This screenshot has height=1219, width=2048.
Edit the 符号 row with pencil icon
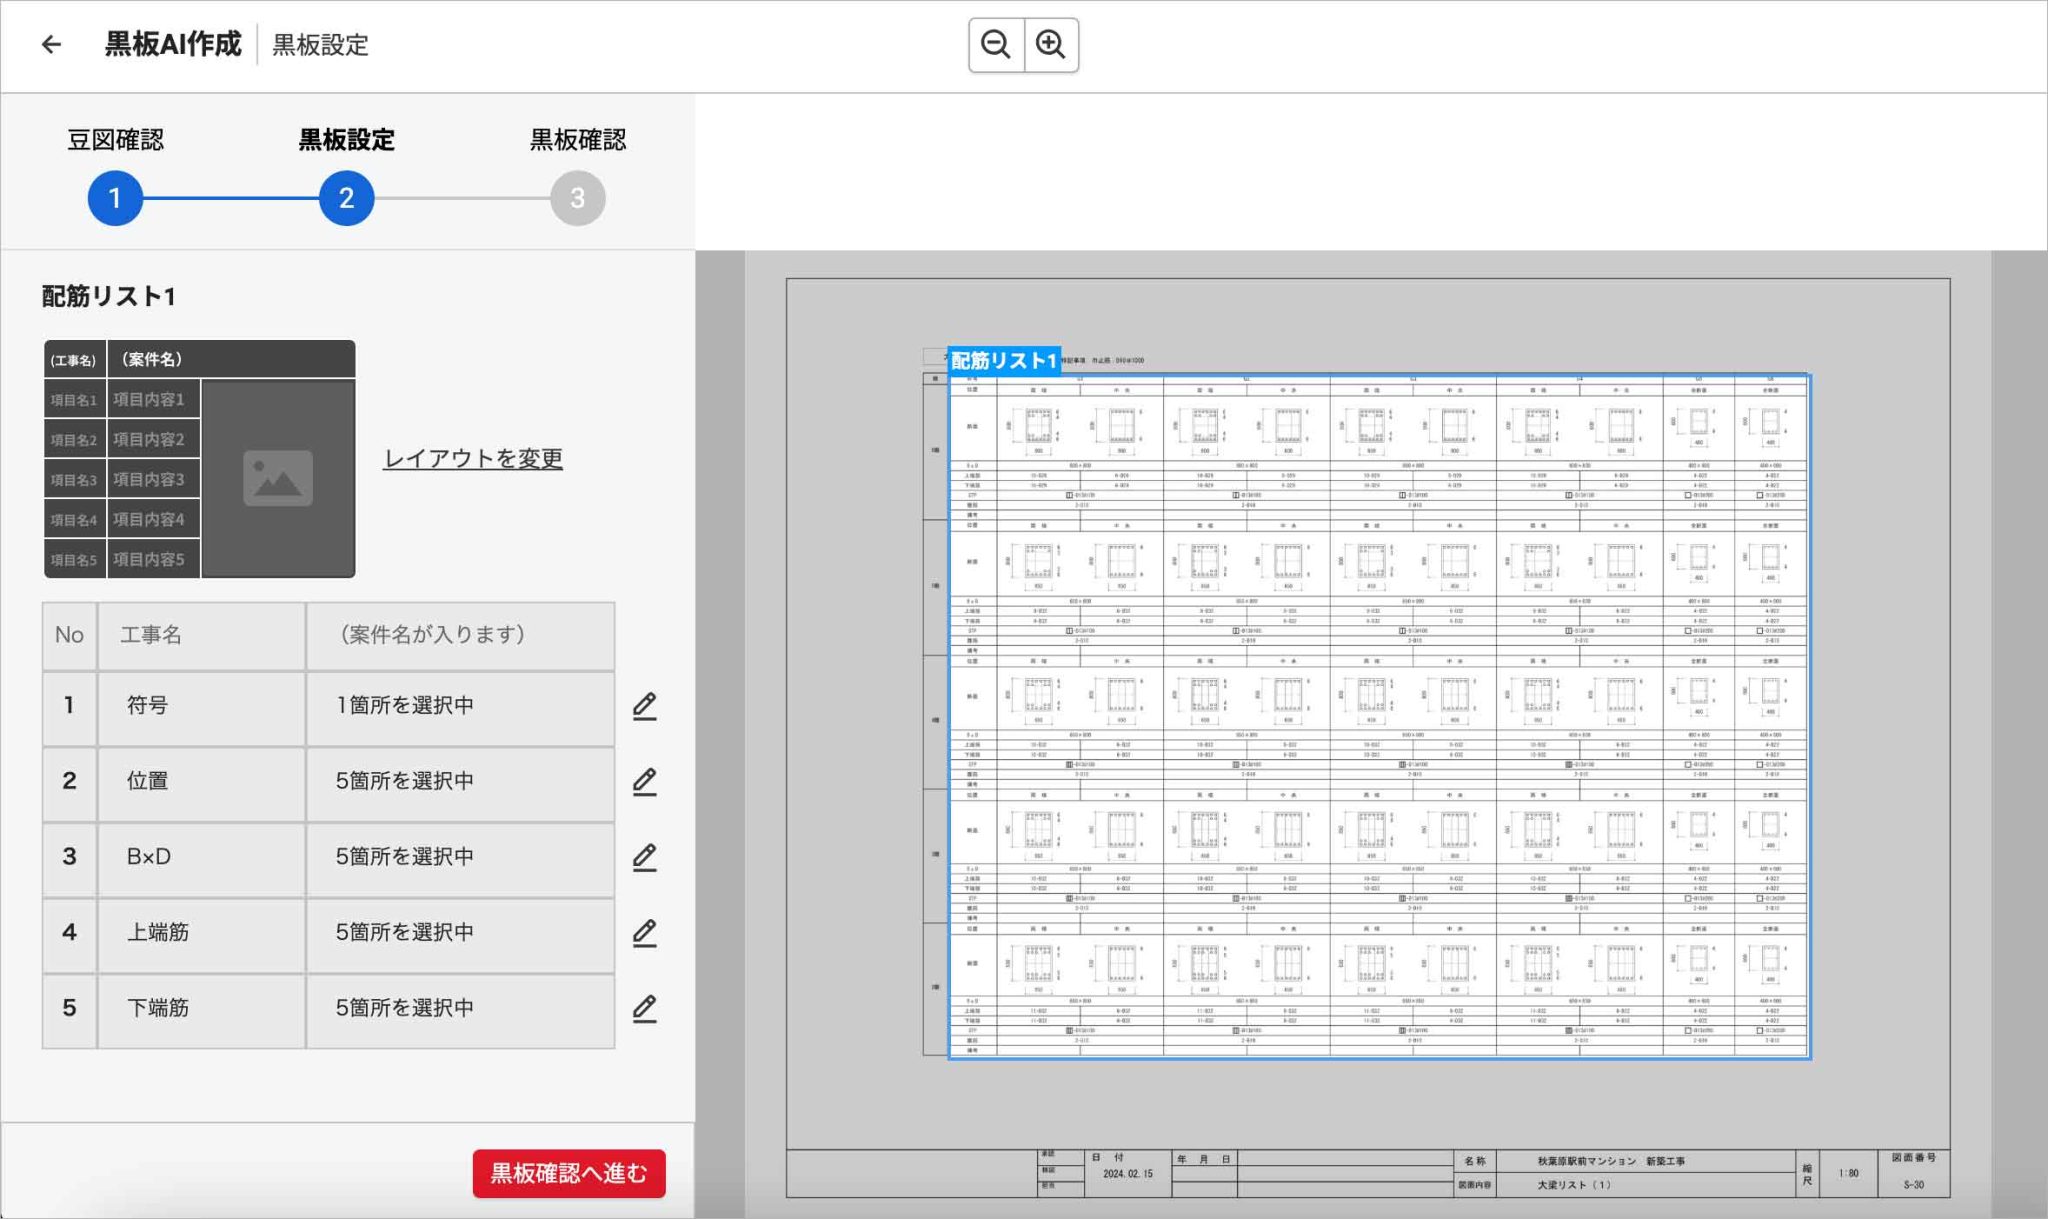[x=645, y=706]
